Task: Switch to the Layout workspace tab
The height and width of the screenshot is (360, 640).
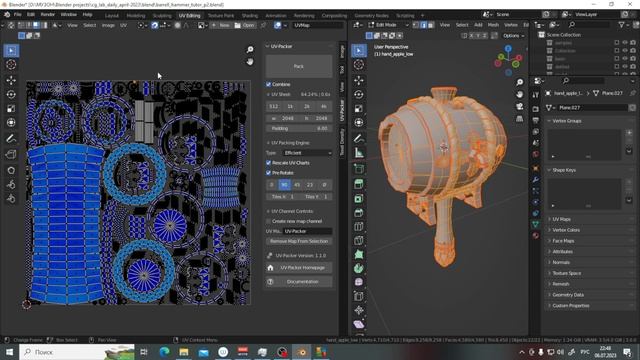Action: coord(111,16)
